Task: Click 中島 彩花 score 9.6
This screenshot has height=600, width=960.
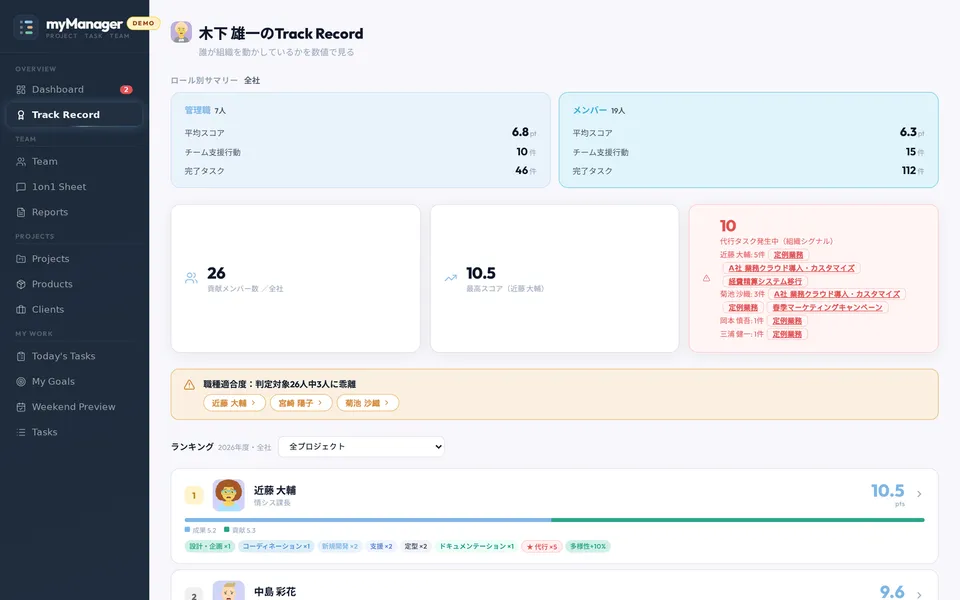Action: tap(892, 592)
